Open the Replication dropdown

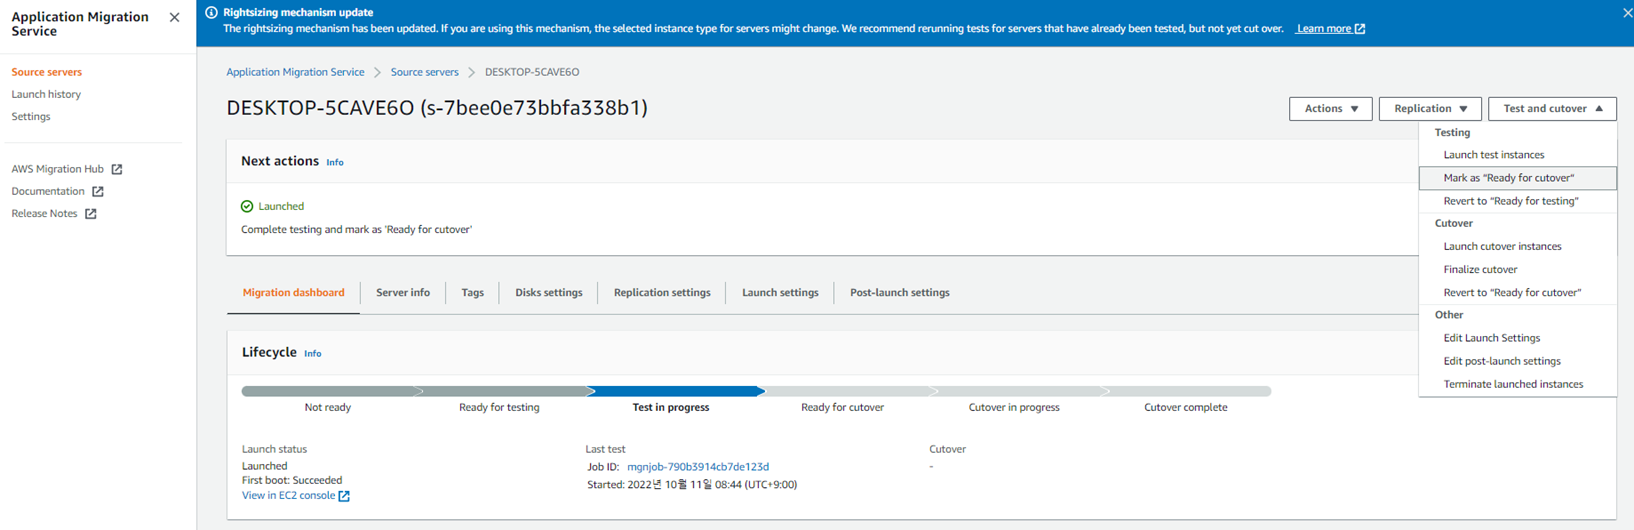1430,108
